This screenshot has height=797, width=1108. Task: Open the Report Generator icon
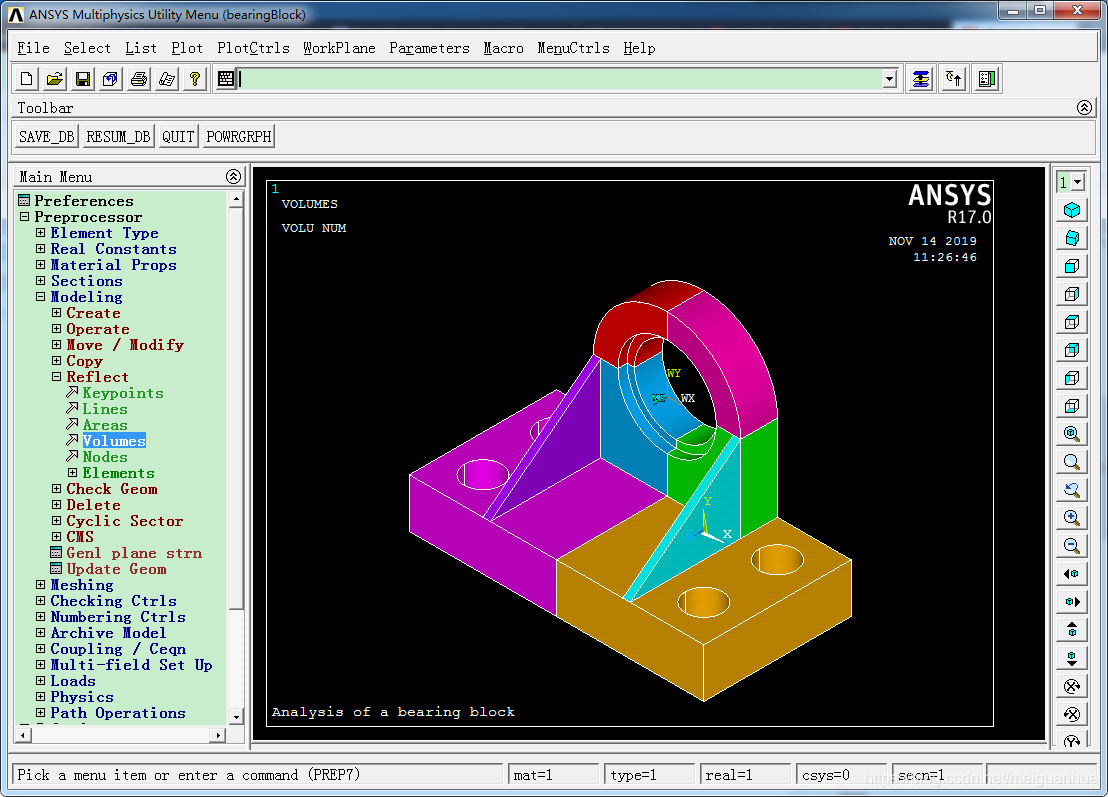click(167, 79)
